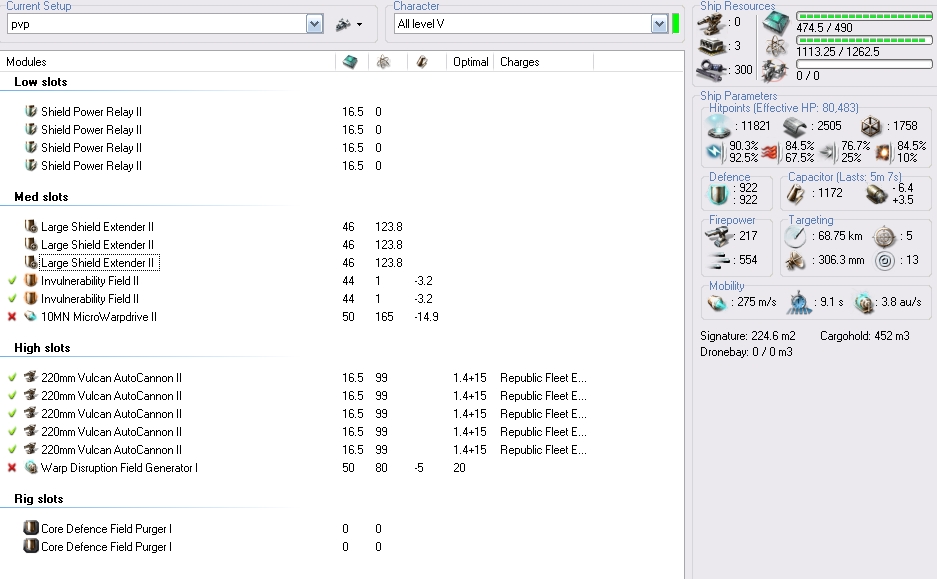Click the capacitor capacity icon showing 1172
The image size is (937, 579).
(x=795, y=194)
